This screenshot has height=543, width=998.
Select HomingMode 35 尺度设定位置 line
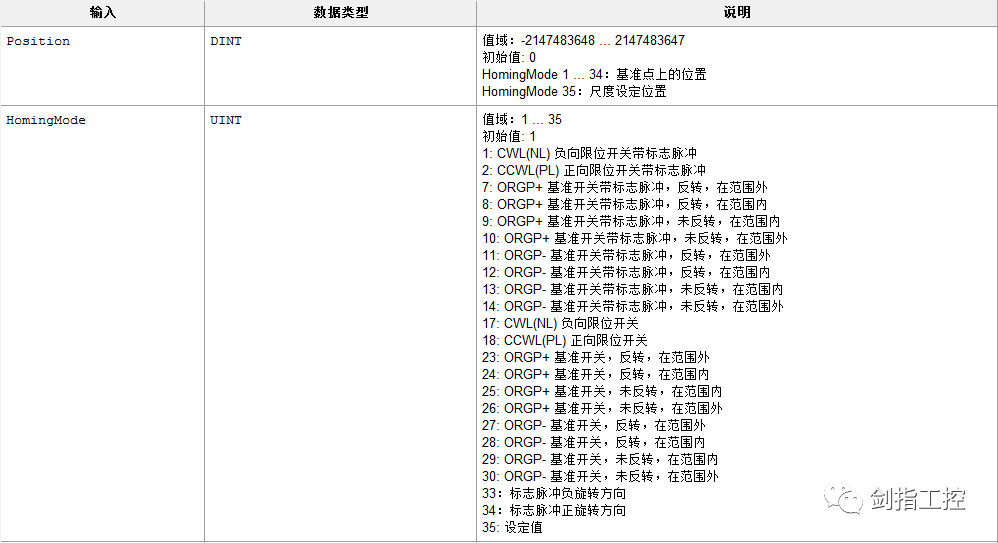pyautogui.click(x=574, y=92)
